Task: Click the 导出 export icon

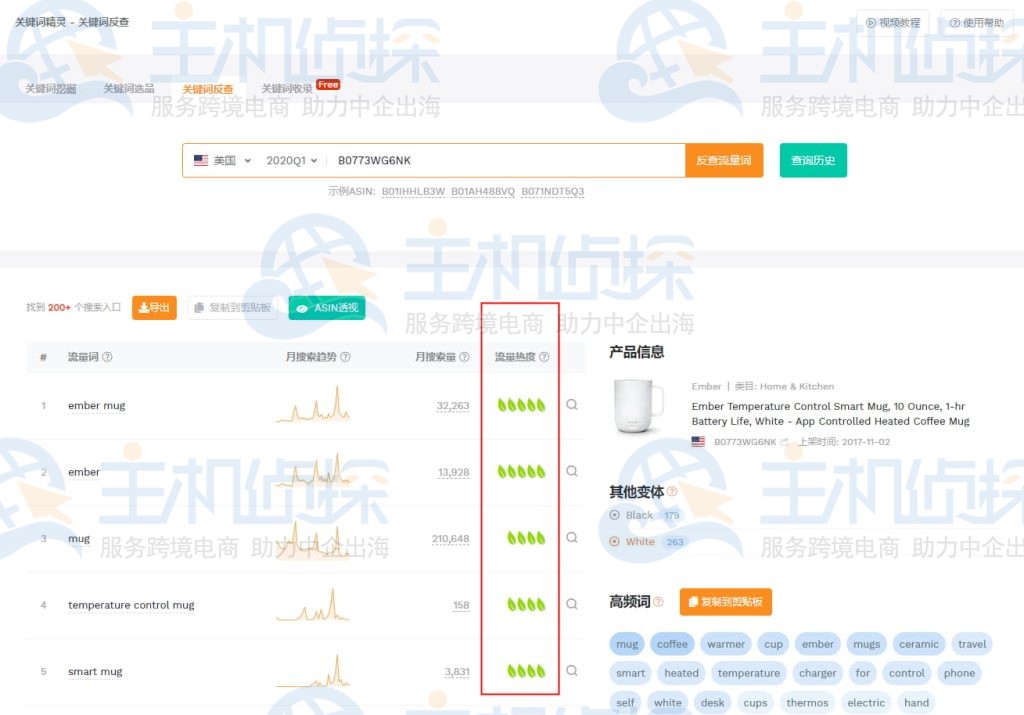Action: click(x=146, y=308)
